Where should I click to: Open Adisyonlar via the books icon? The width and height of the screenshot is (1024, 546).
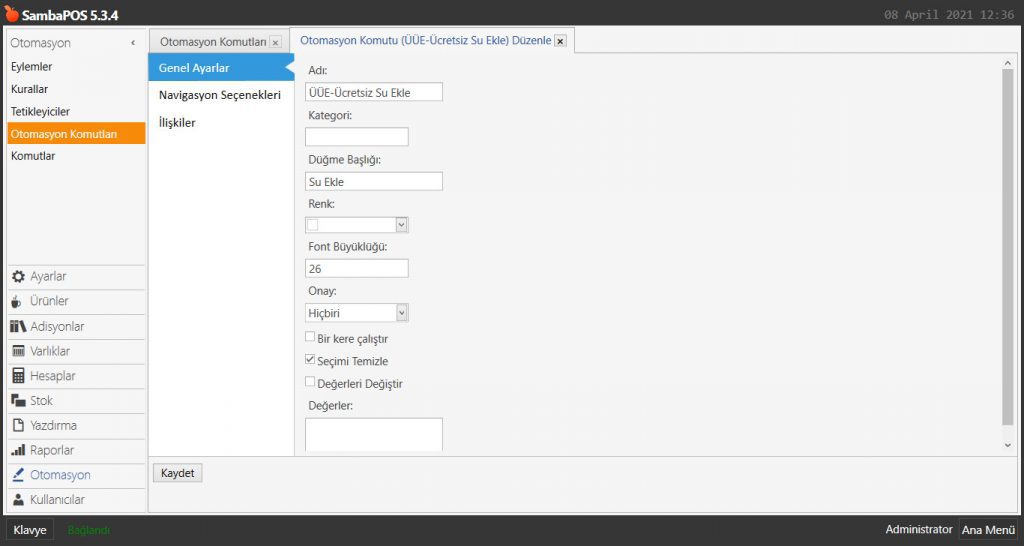[18, 327]
